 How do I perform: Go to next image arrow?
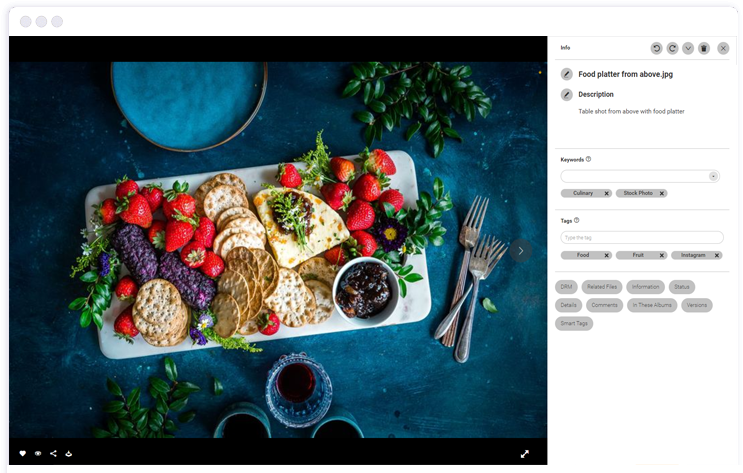coord(521,251)
